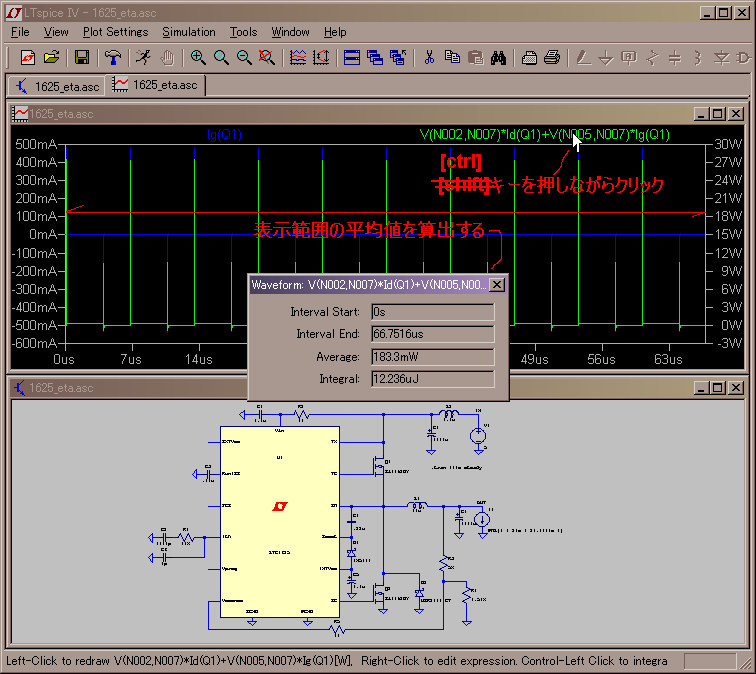
Task: Click the Average value field showing 183.3mW
Action: 432,357
